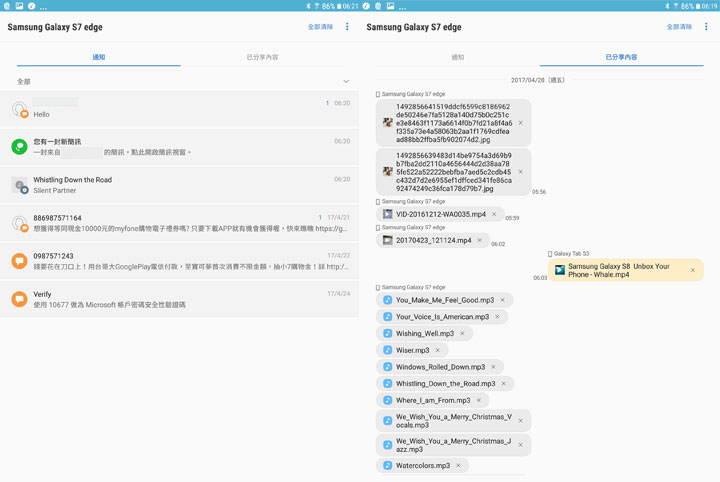Tap 全部清除 in the left panel
This screenshot has width=720, height=482.
320,27
